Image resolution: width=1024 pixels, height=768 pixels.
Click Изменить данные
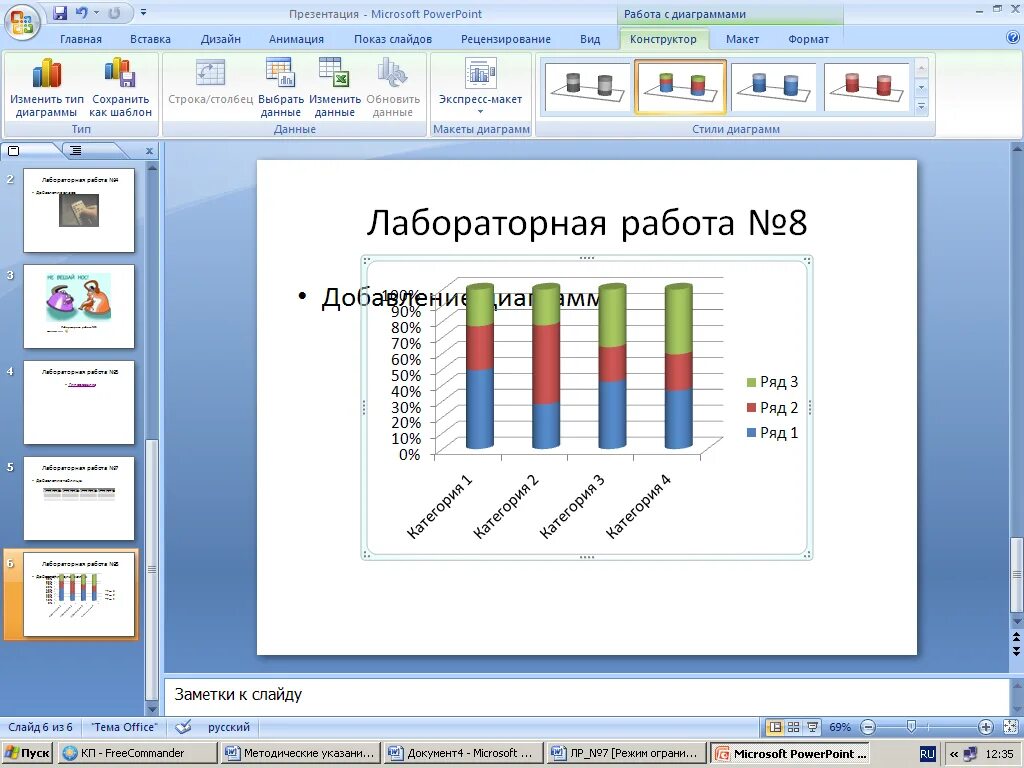[334, 88]
